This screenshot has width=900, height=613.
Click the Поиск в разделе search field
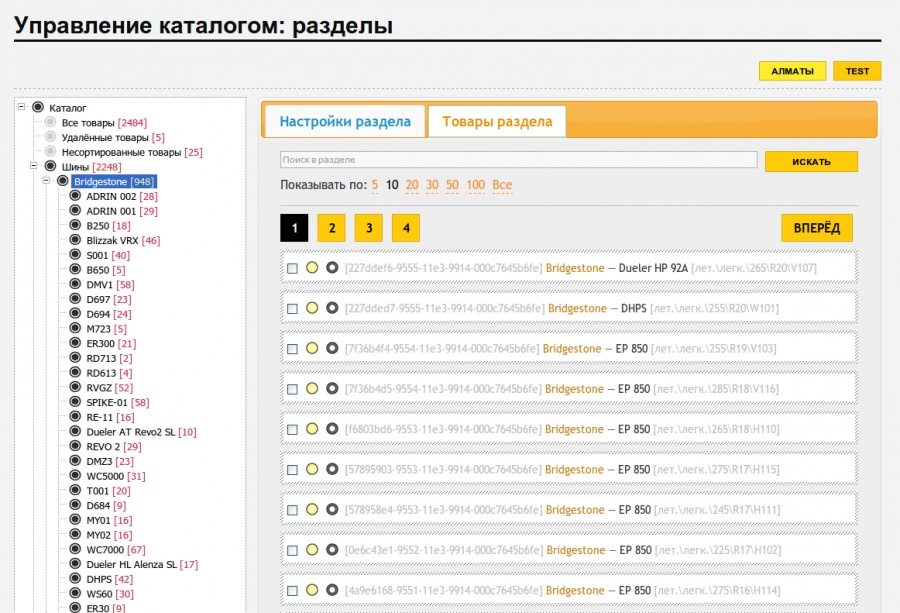point(518,160)
